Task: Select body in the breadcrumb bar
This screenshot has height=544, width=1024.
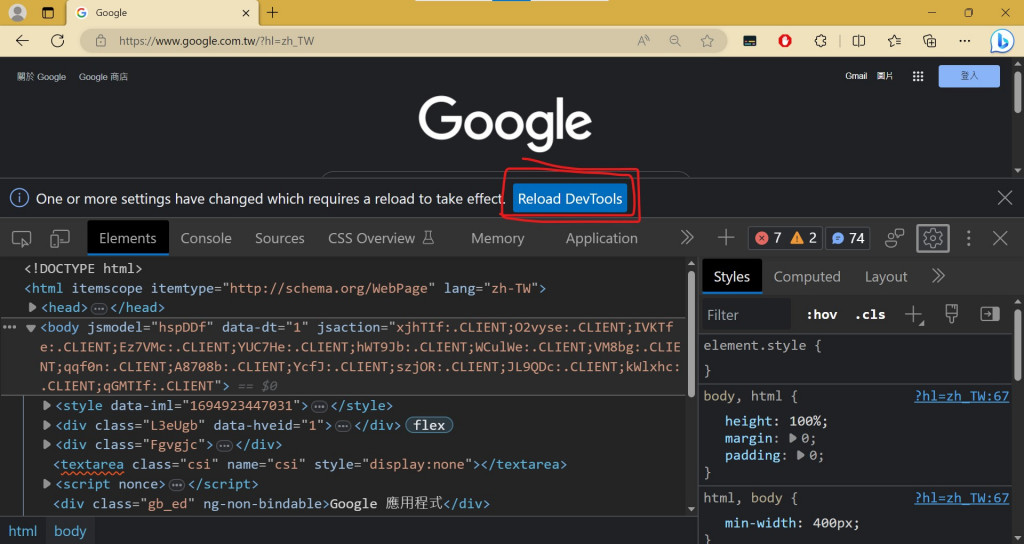Action: click(70, 531)
